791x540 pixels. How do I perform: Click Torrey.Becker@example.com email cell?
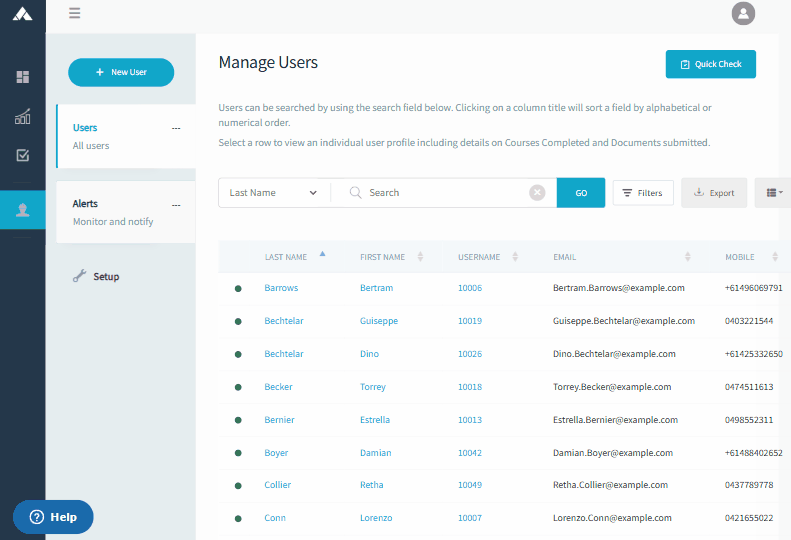point(612,387)
